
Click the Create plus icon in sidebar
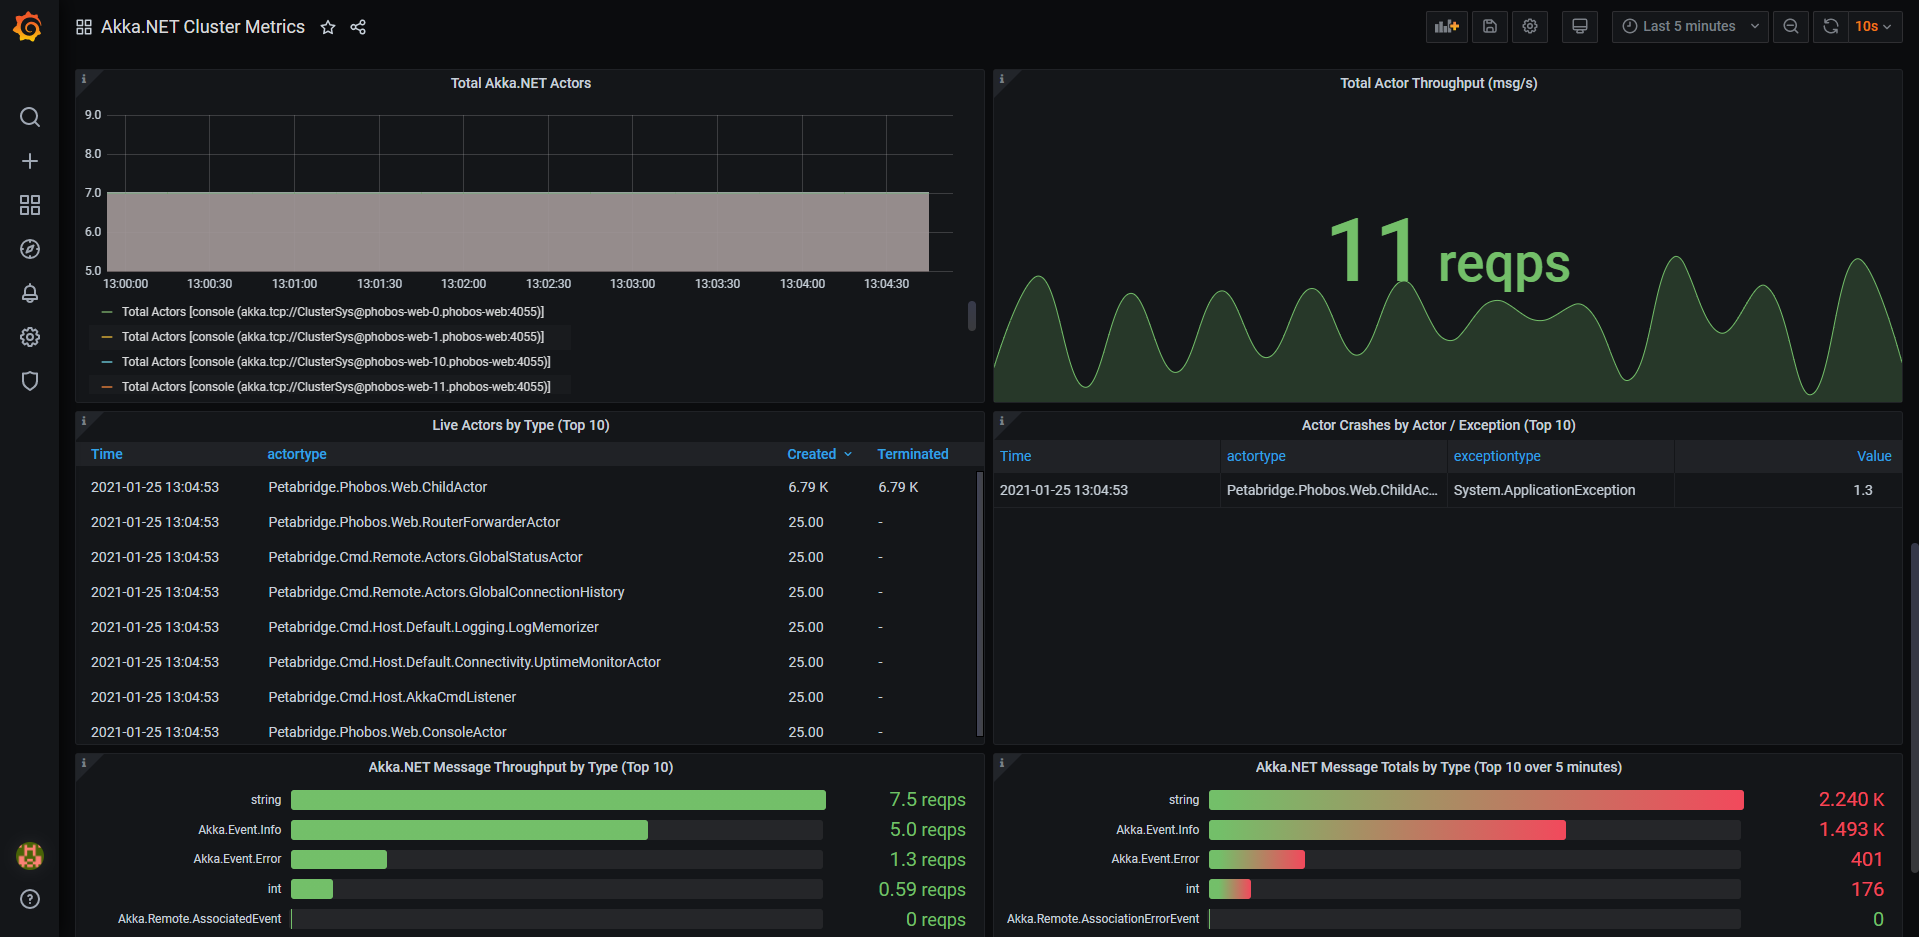30,161
